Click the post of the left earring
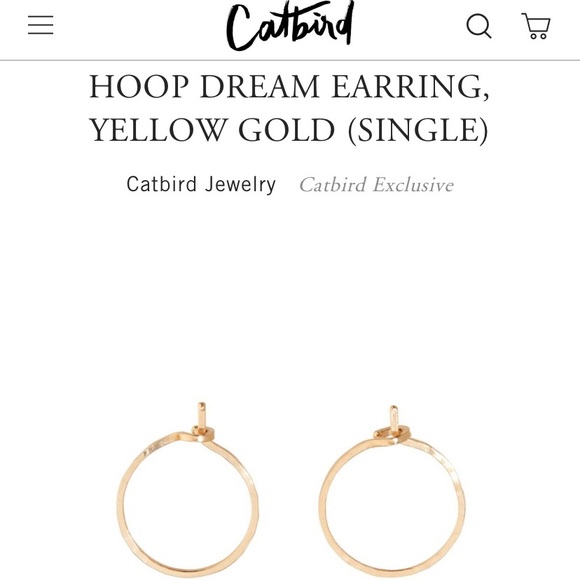This screenshot has height=580, width=580. click(202, 415)
